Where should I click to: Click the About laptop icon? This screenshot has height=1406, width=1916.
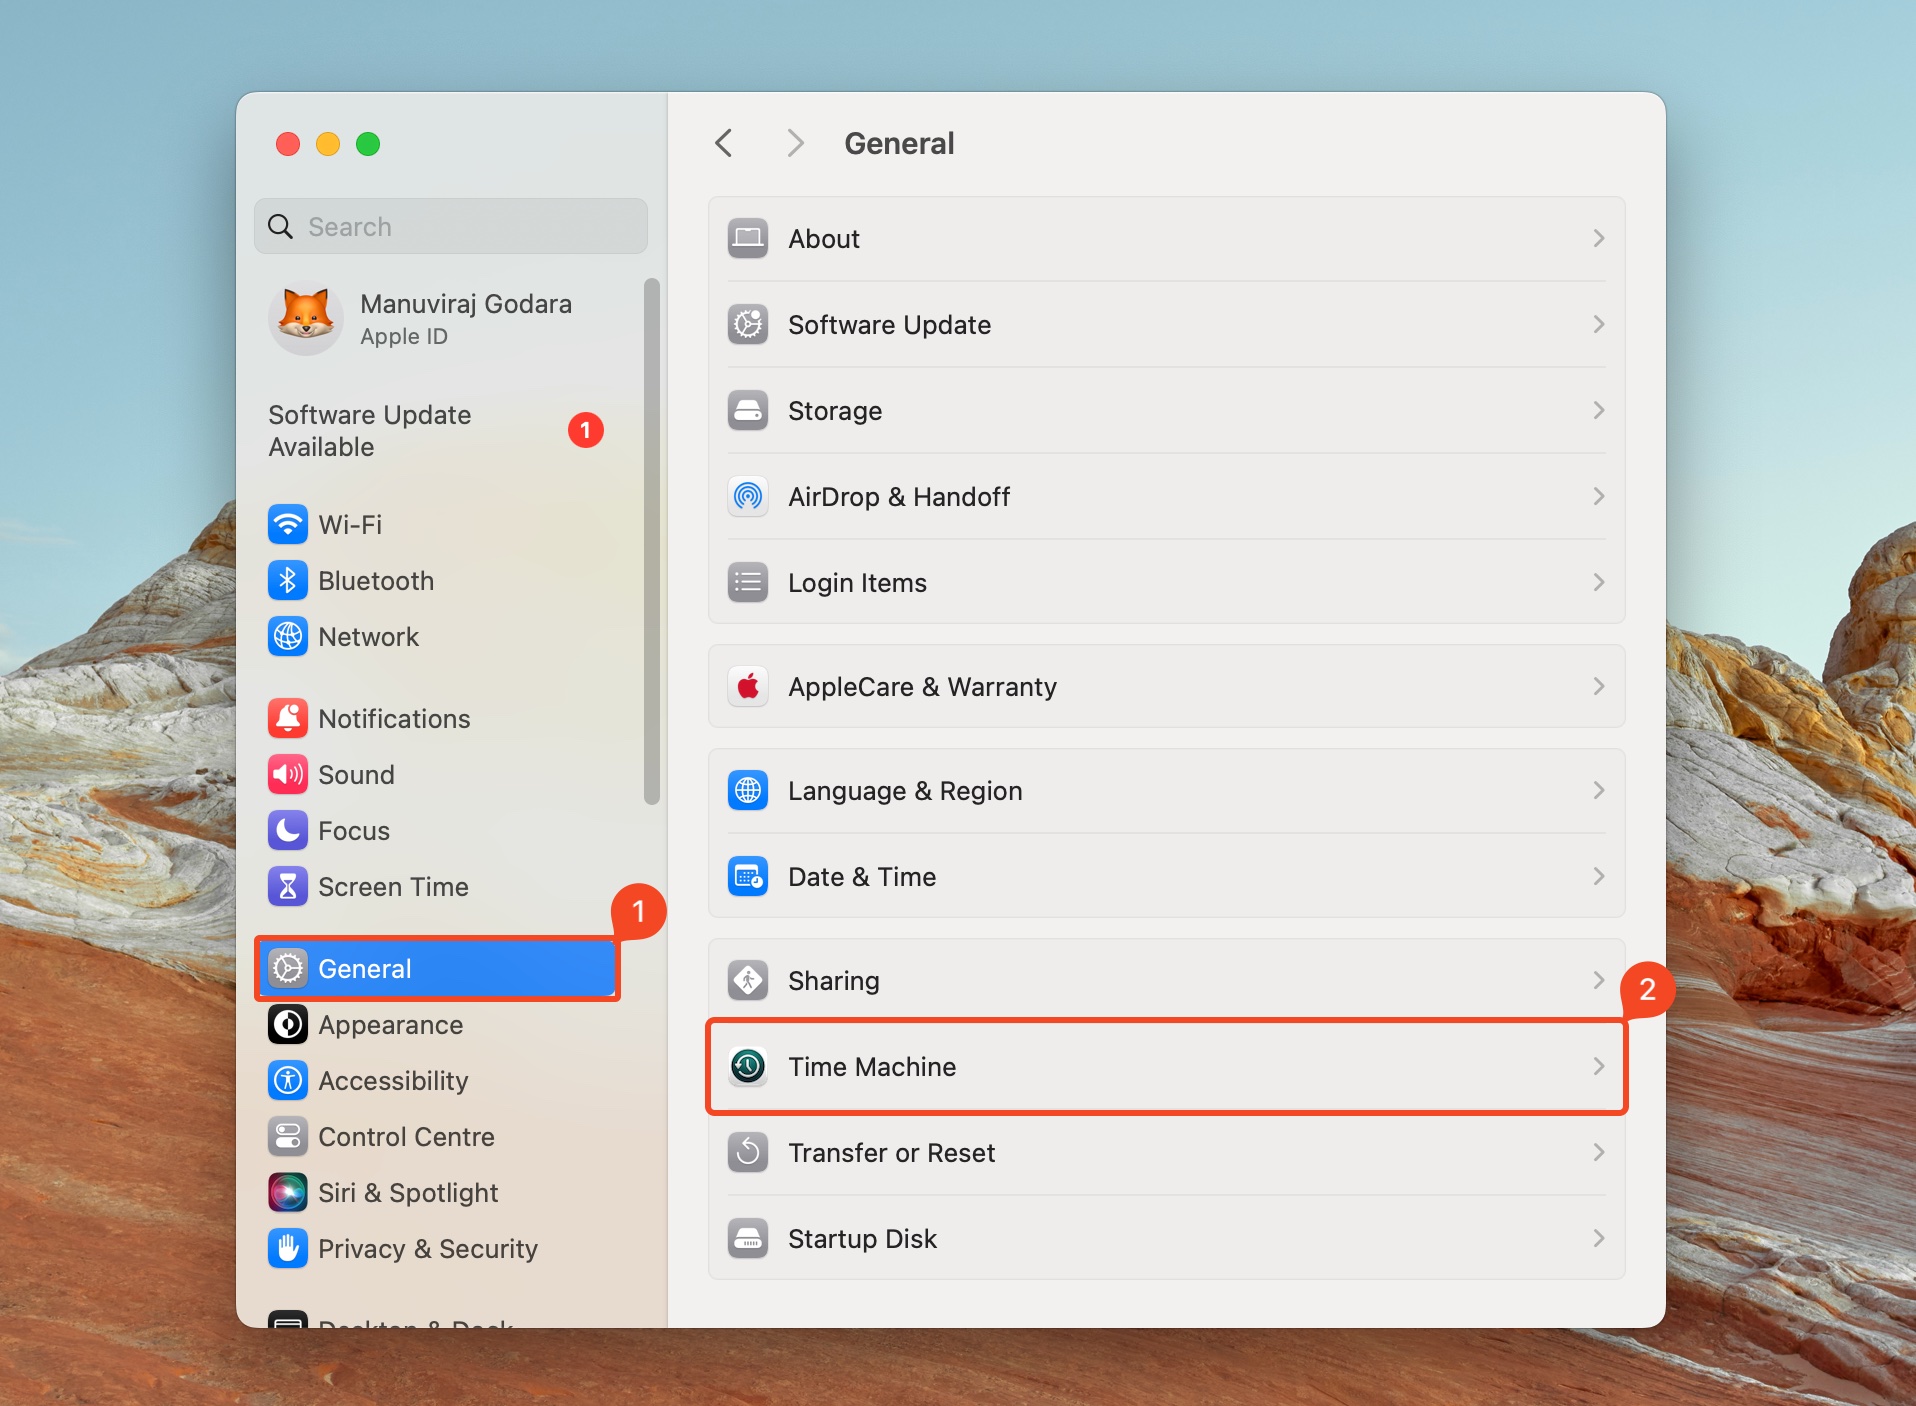(x=748, y=238)
